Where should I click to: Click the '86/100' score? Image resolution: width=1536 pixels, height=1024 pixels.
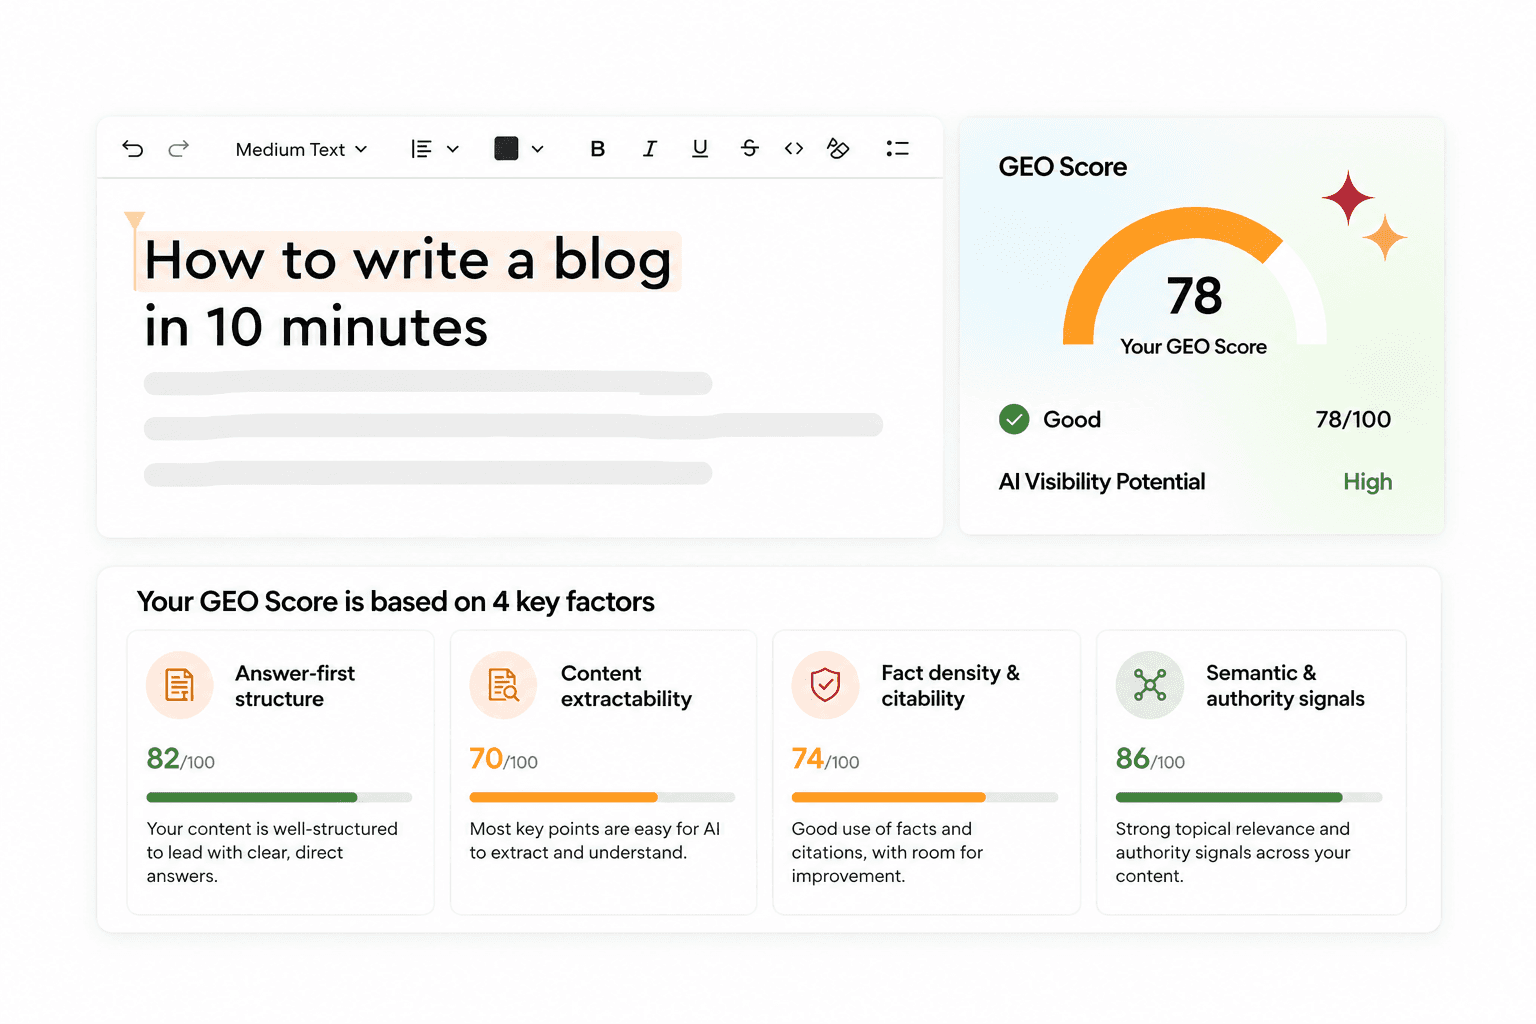pyautogui.click(x=1150, y=759)
